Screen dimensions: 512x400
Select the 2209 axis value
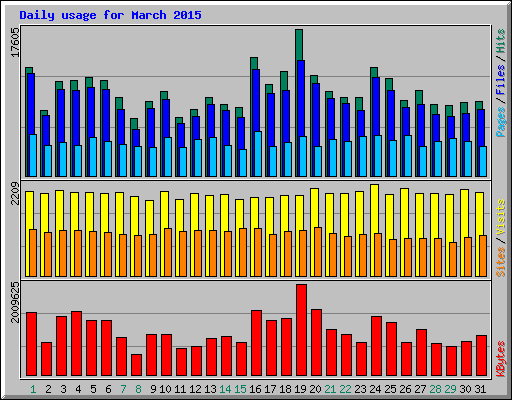point(15,193)
